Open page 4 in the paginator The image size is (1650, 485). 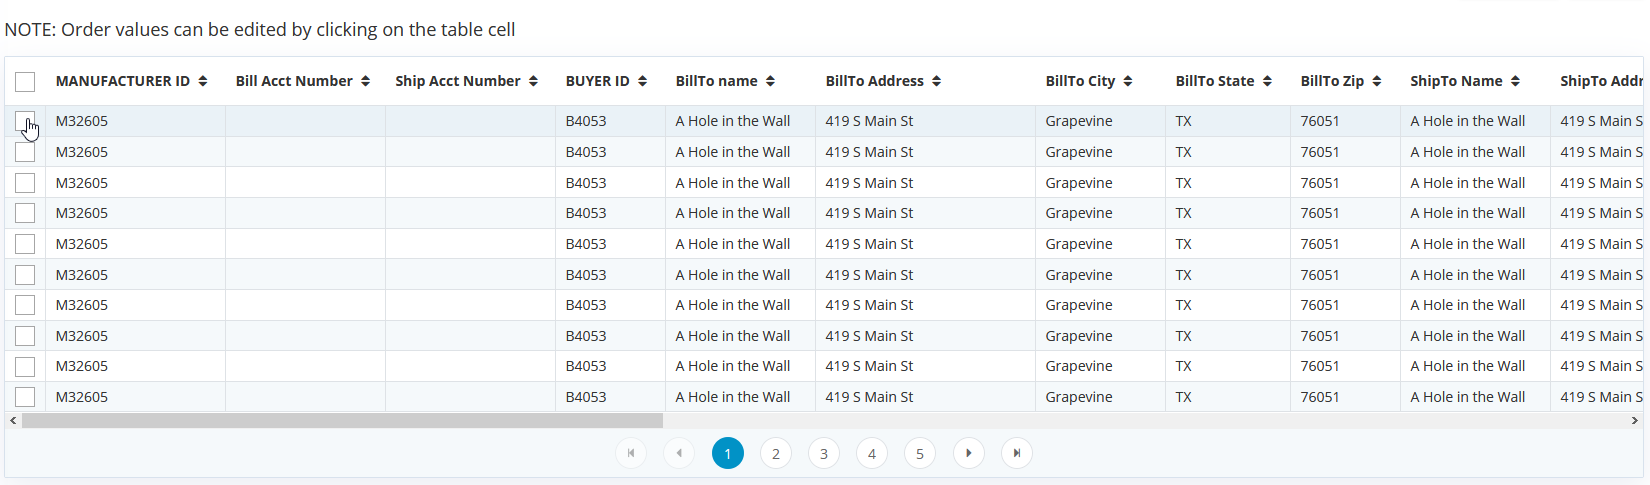(872, 453)
